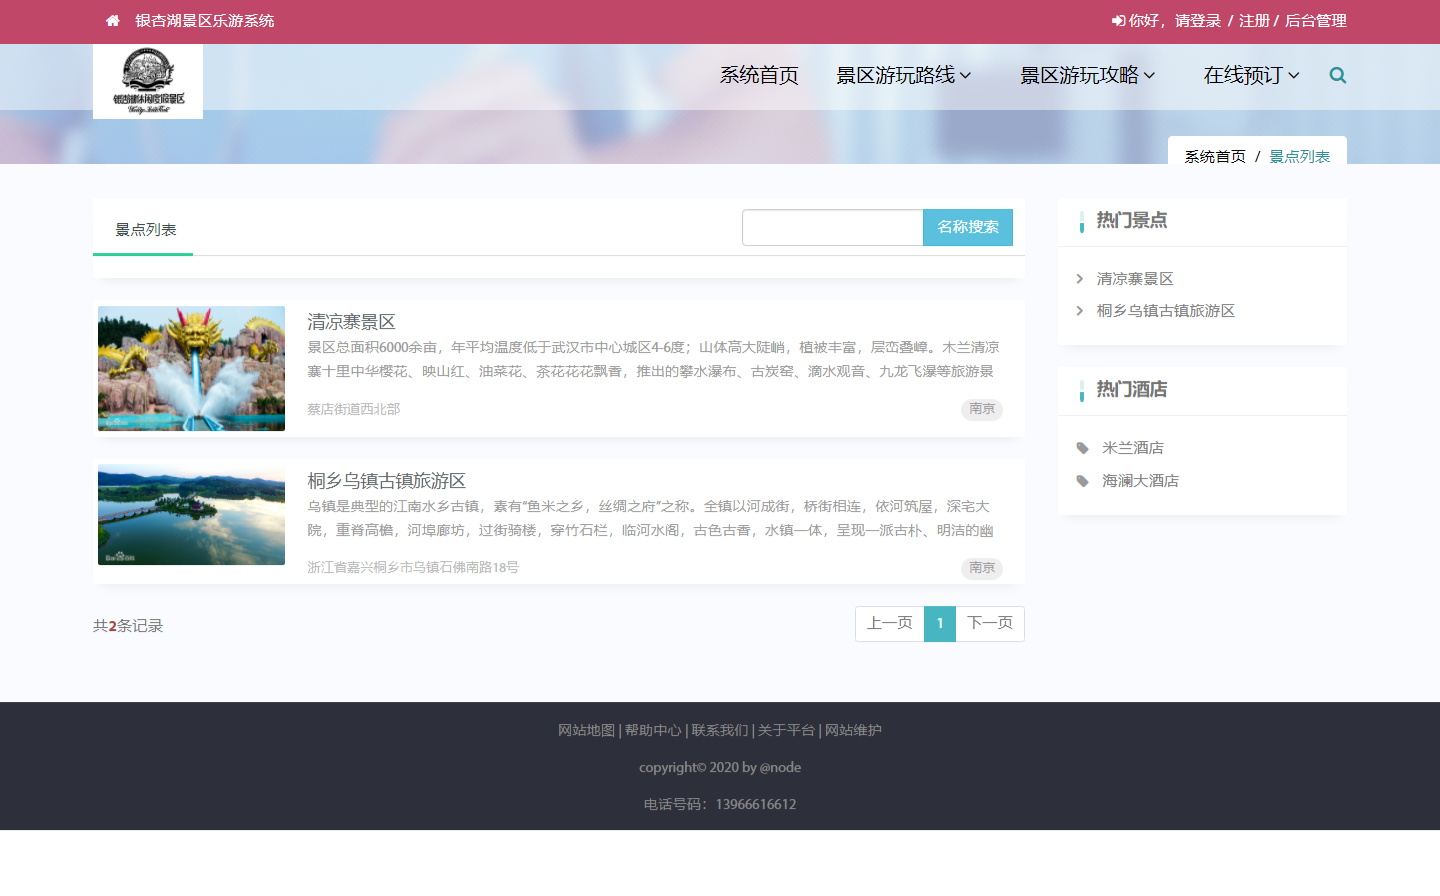The image size is (1440, 896).
Task: Select the 景点列表 tab
Action: point(145,230)
